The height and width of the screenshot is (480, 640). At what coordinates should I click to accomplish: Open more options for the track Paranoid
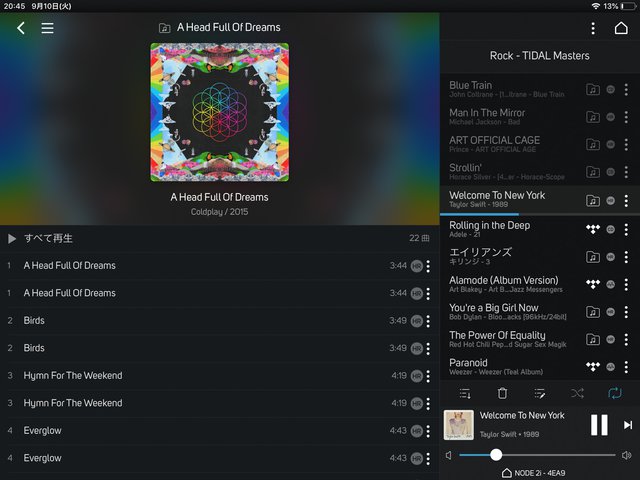(x=626, y=367)
